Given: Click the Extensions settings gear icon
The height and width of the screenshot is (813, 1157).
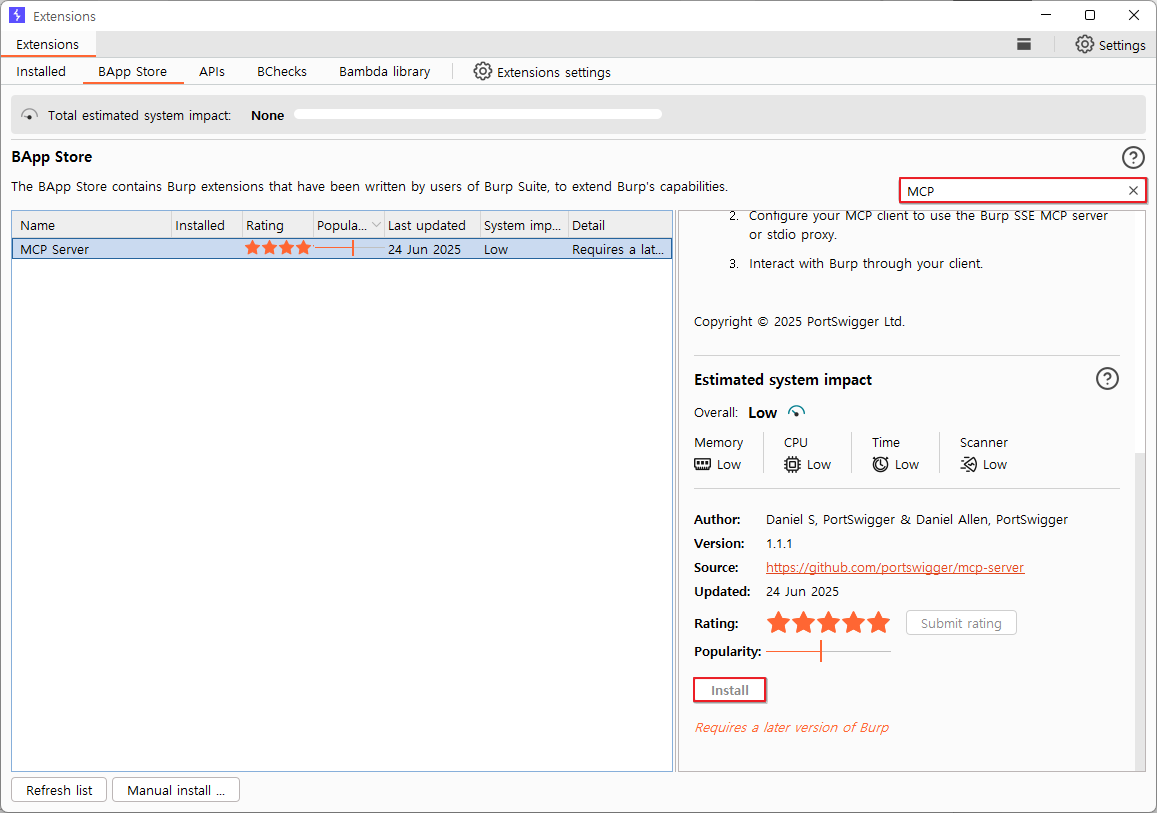Looking at the screenshot, I should 483,72.
